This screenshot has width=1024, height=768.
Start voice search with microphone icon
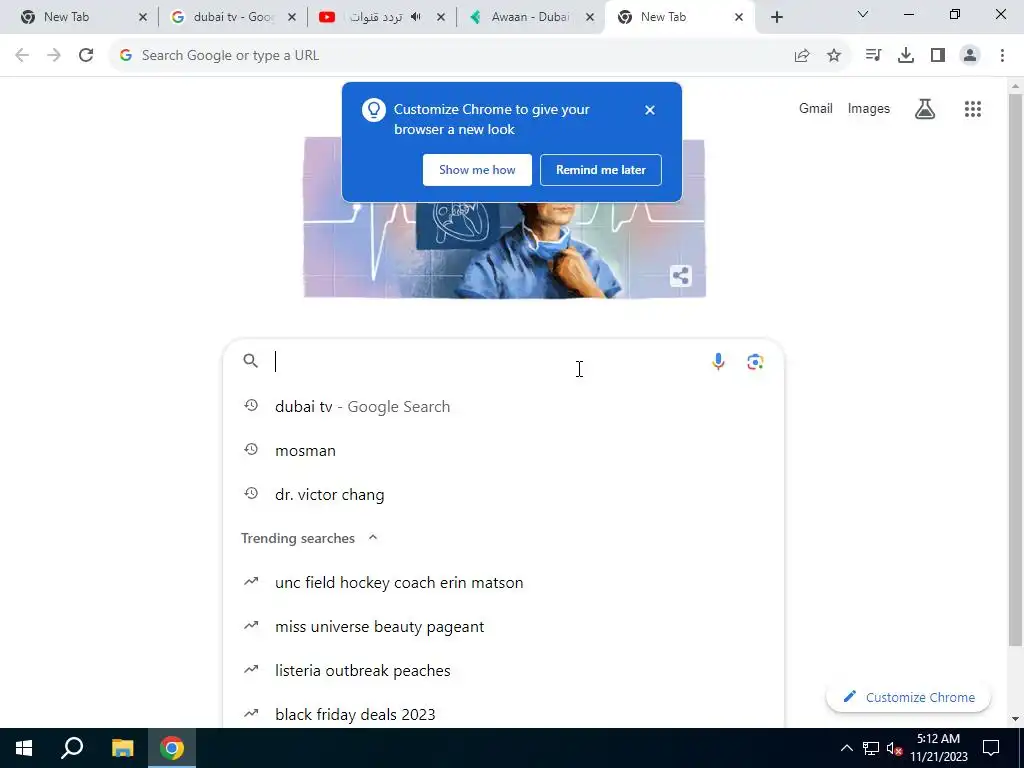(718, 361)
